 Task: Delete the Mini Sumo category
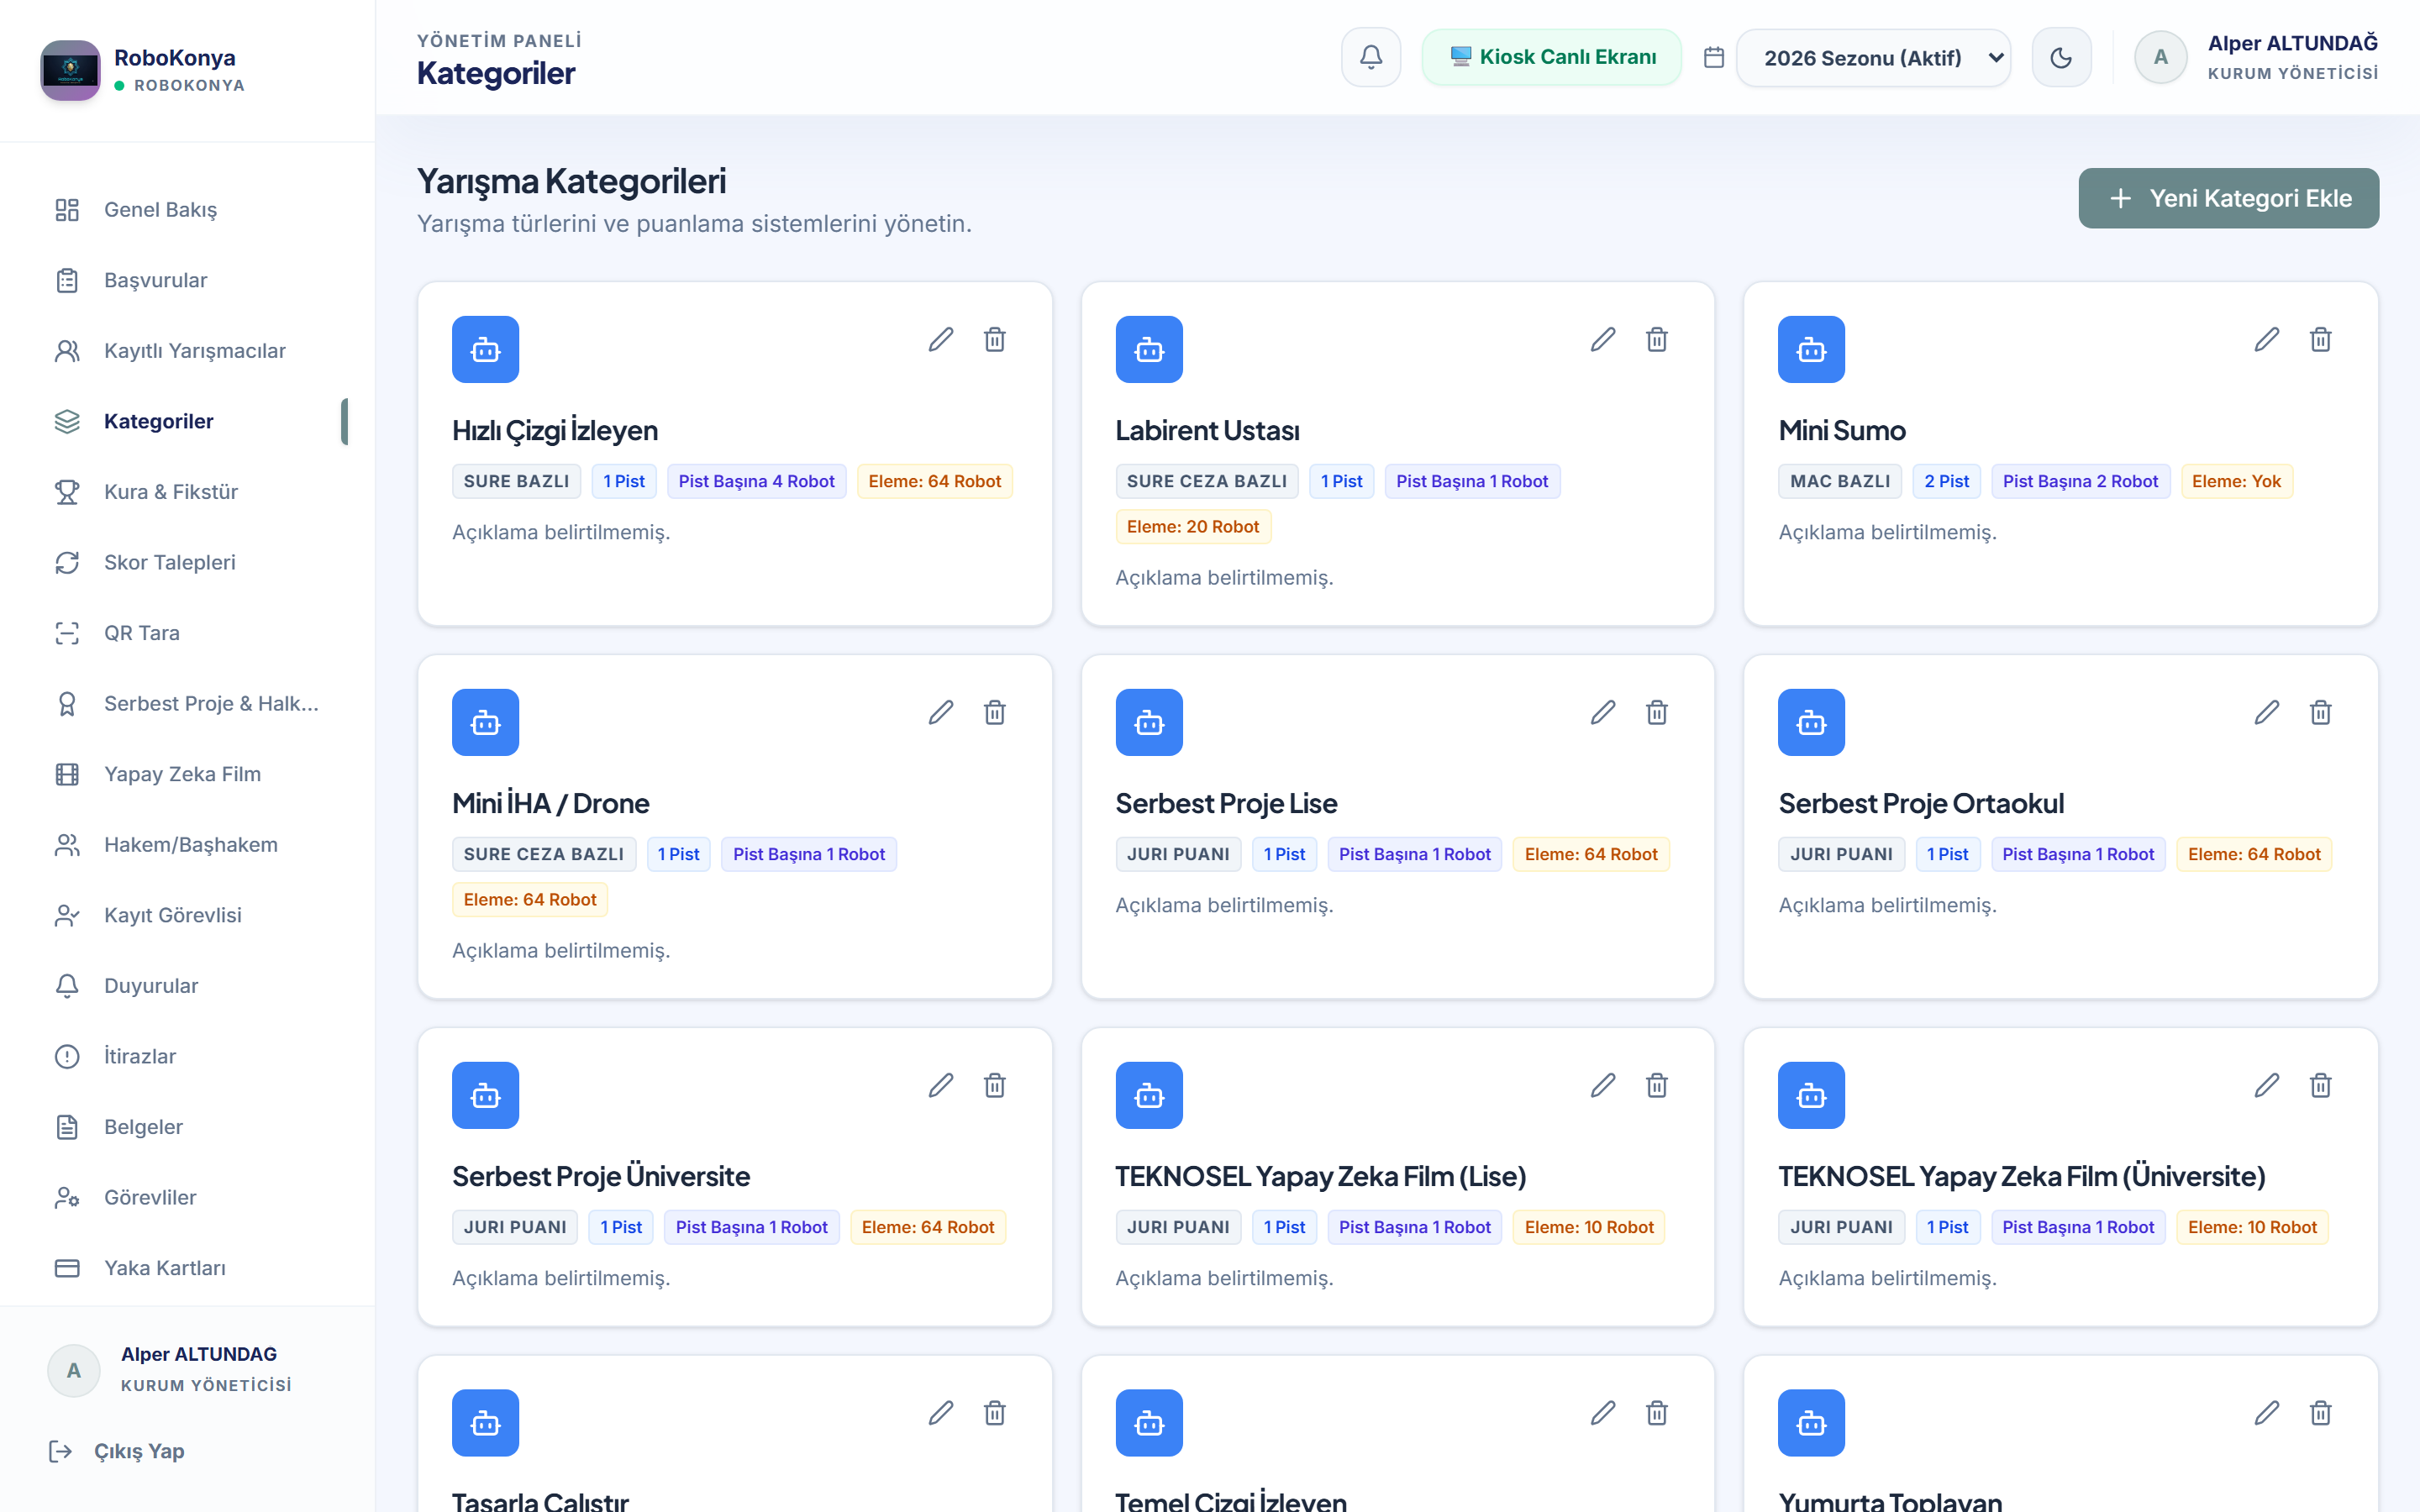2321,340
